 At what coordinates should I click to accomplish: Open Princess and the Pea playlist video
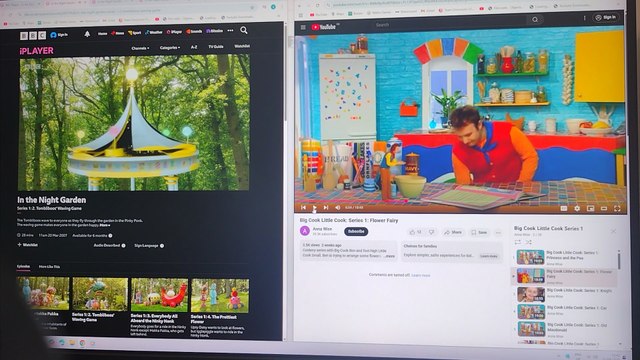coord(564,258)
